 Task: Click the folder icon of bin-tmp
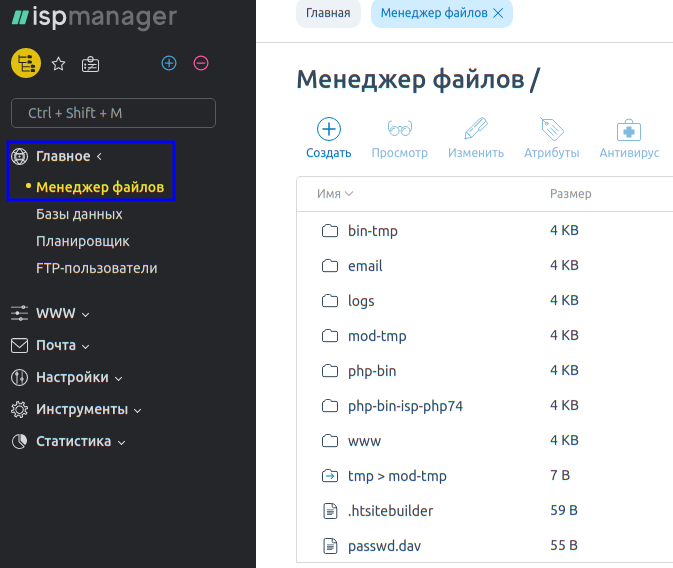pyautogui.click(x=330, y=231)
